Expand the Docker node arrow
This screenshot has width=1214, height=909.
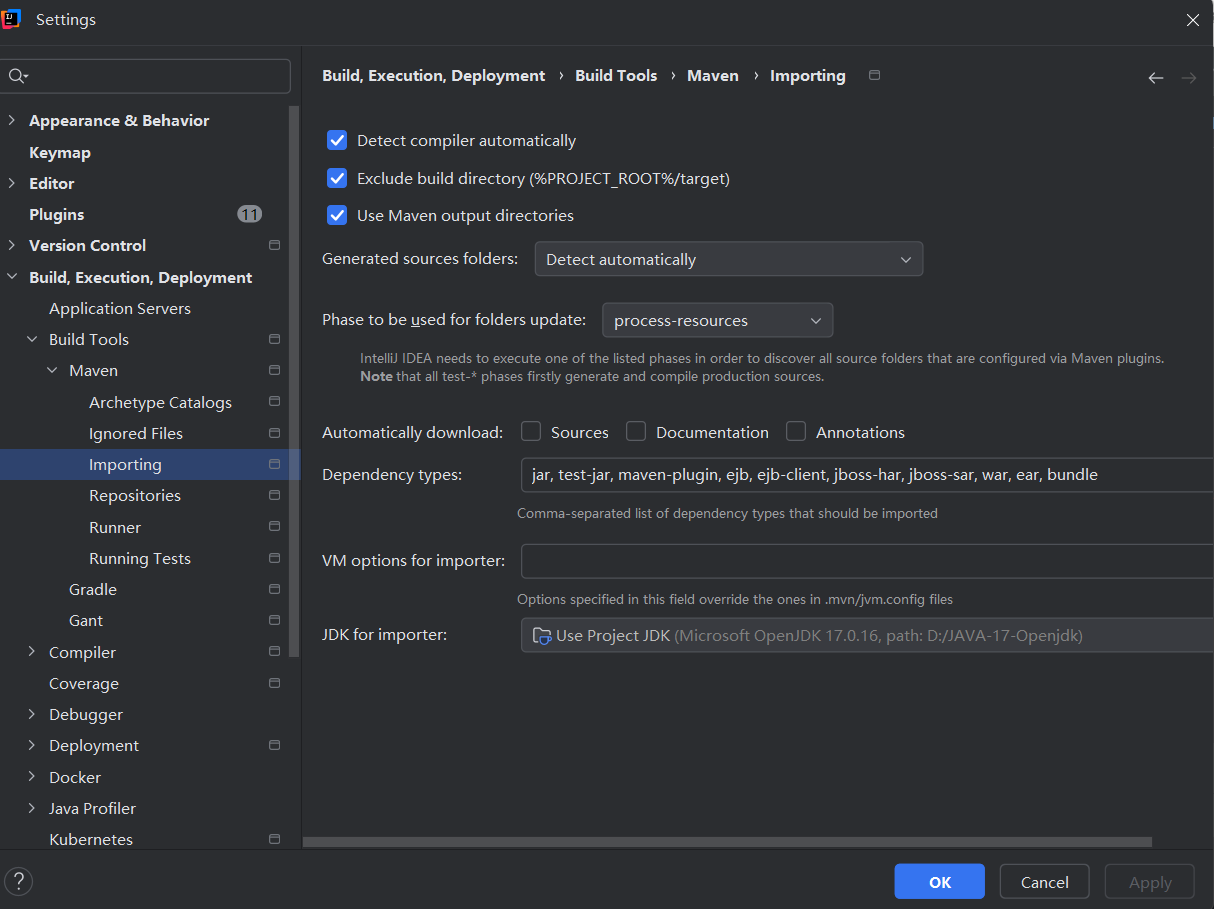pos(32,777)
